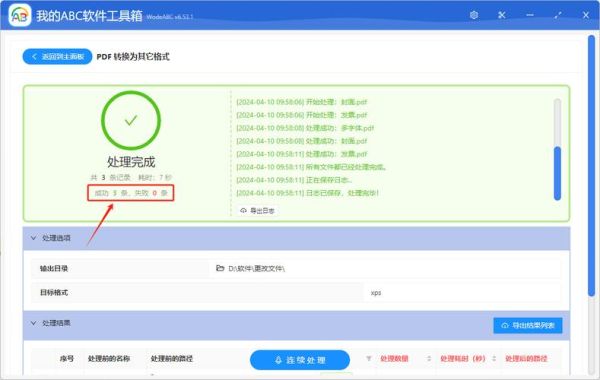Click the 序号 column header
Screen dimensions: 600x380
[x=67, y=359]
